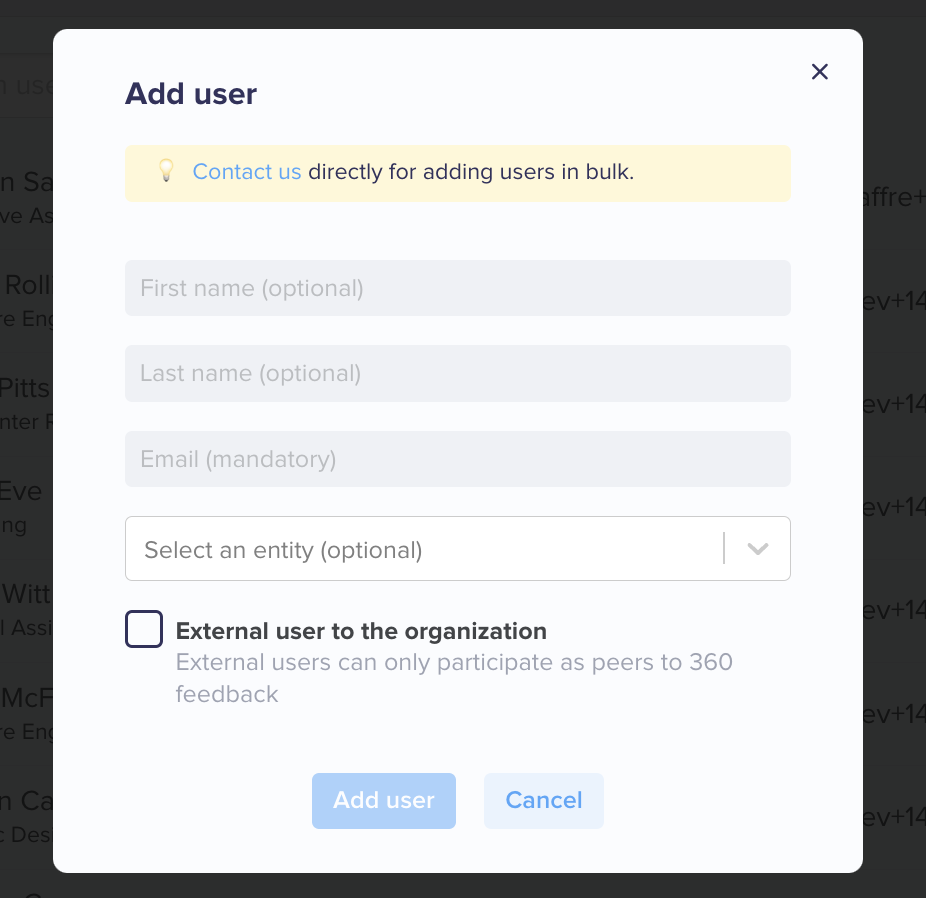The width and height of the screenshot is (926, 898).
Task: Click the yellow bulk users tip banner
Action: (x=458, y=173)
